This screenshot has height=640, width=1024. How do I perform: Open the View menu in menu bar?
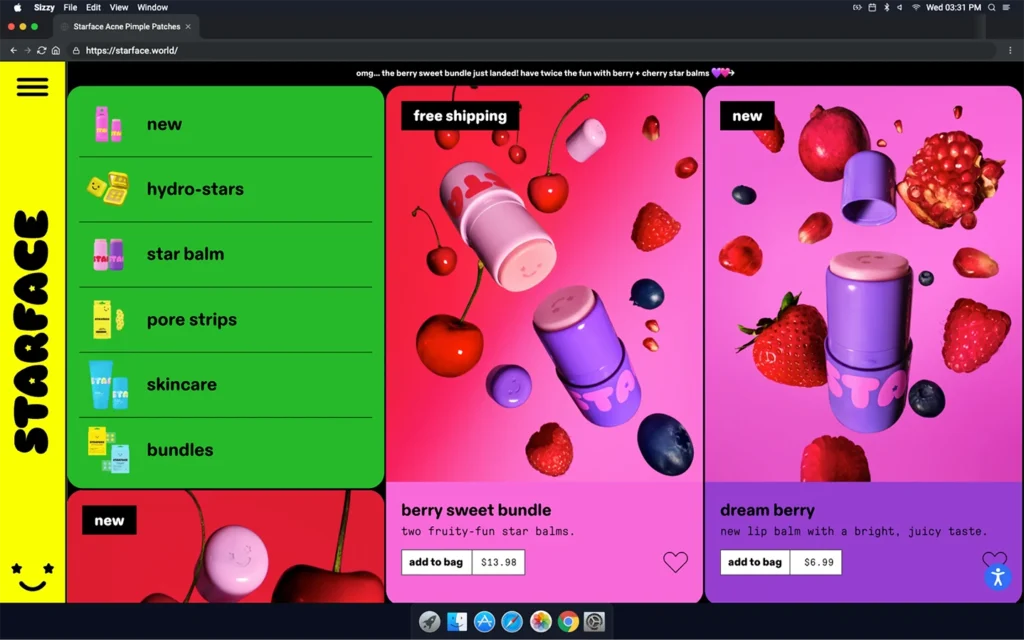pyautogui.click(x=118, y=7)
